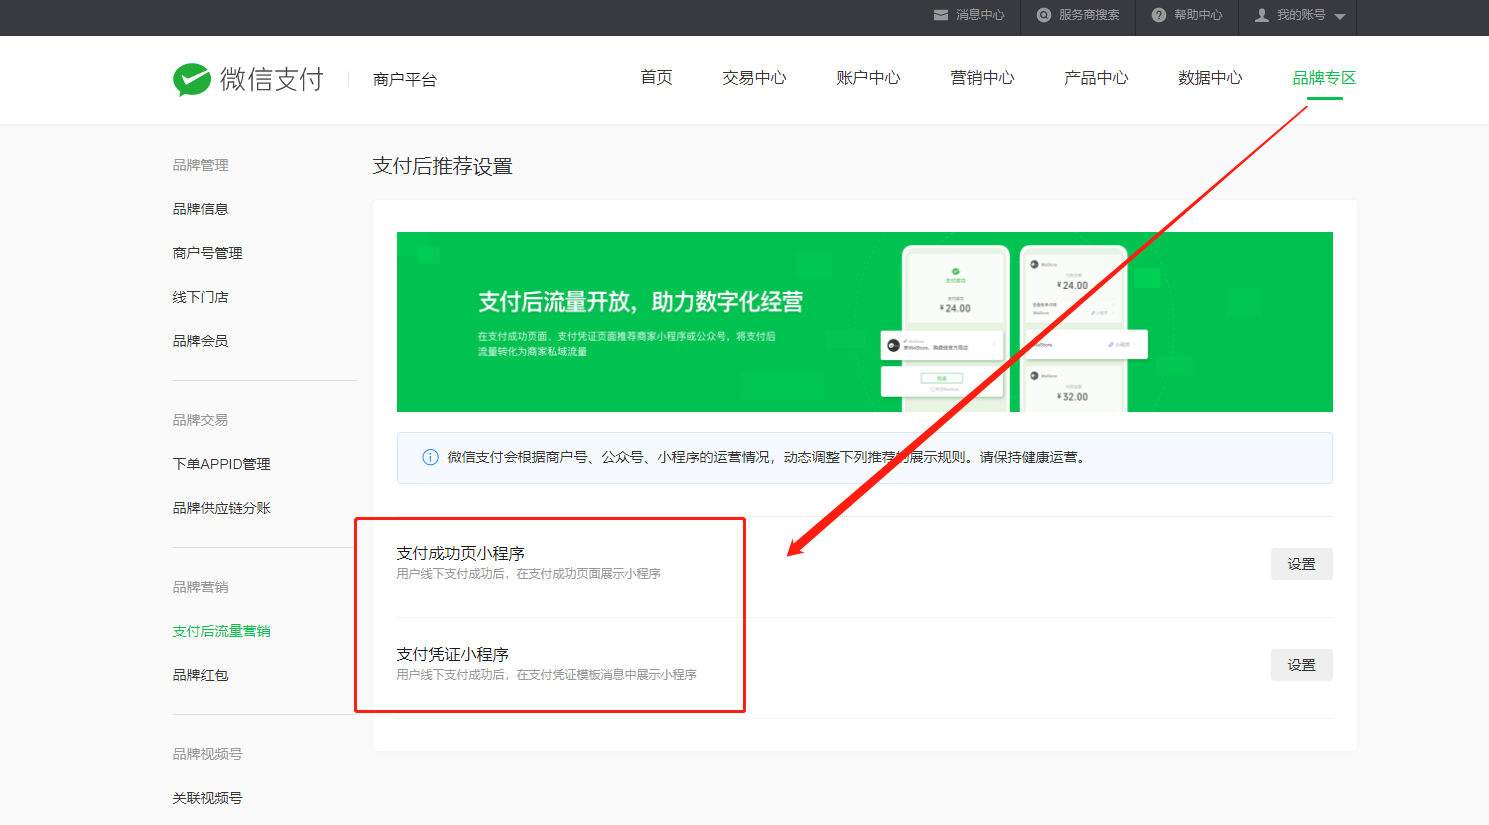Switch to 数据中心 tab
This screenshot has height=825, width=1489.
pos(1211,78)
